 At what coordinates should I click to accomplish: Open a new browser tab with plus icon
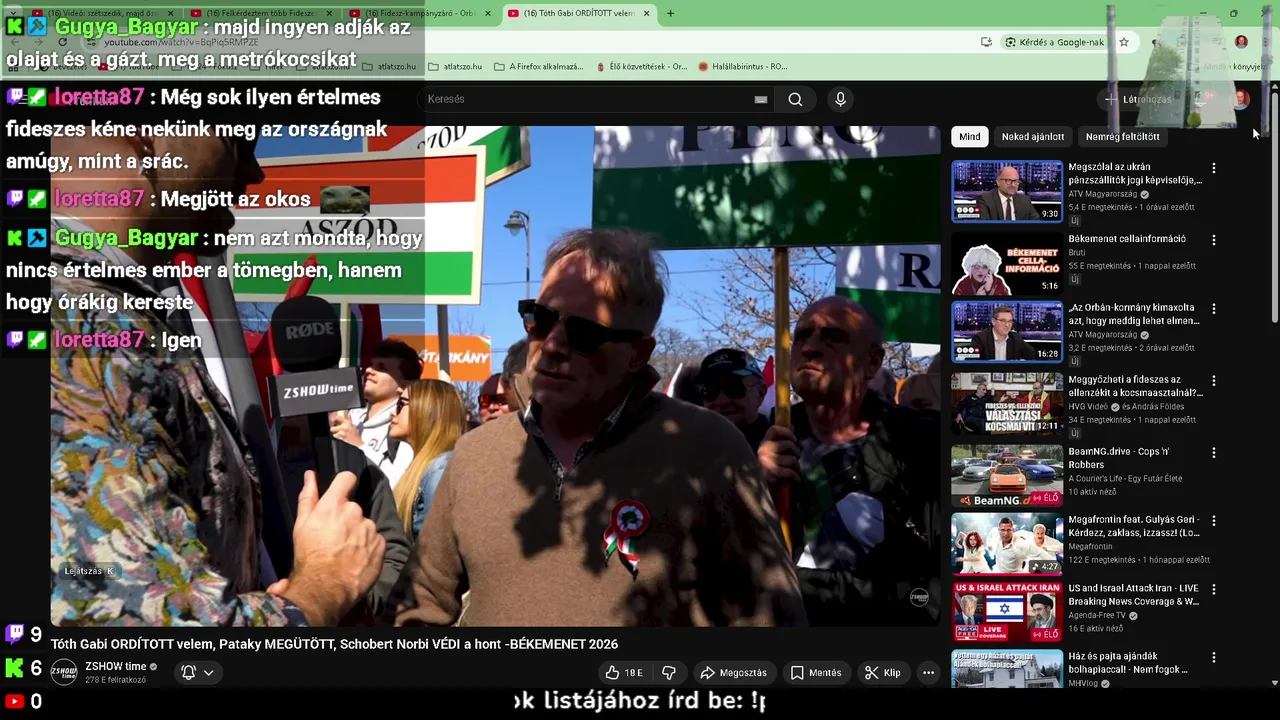click(670, 13)
